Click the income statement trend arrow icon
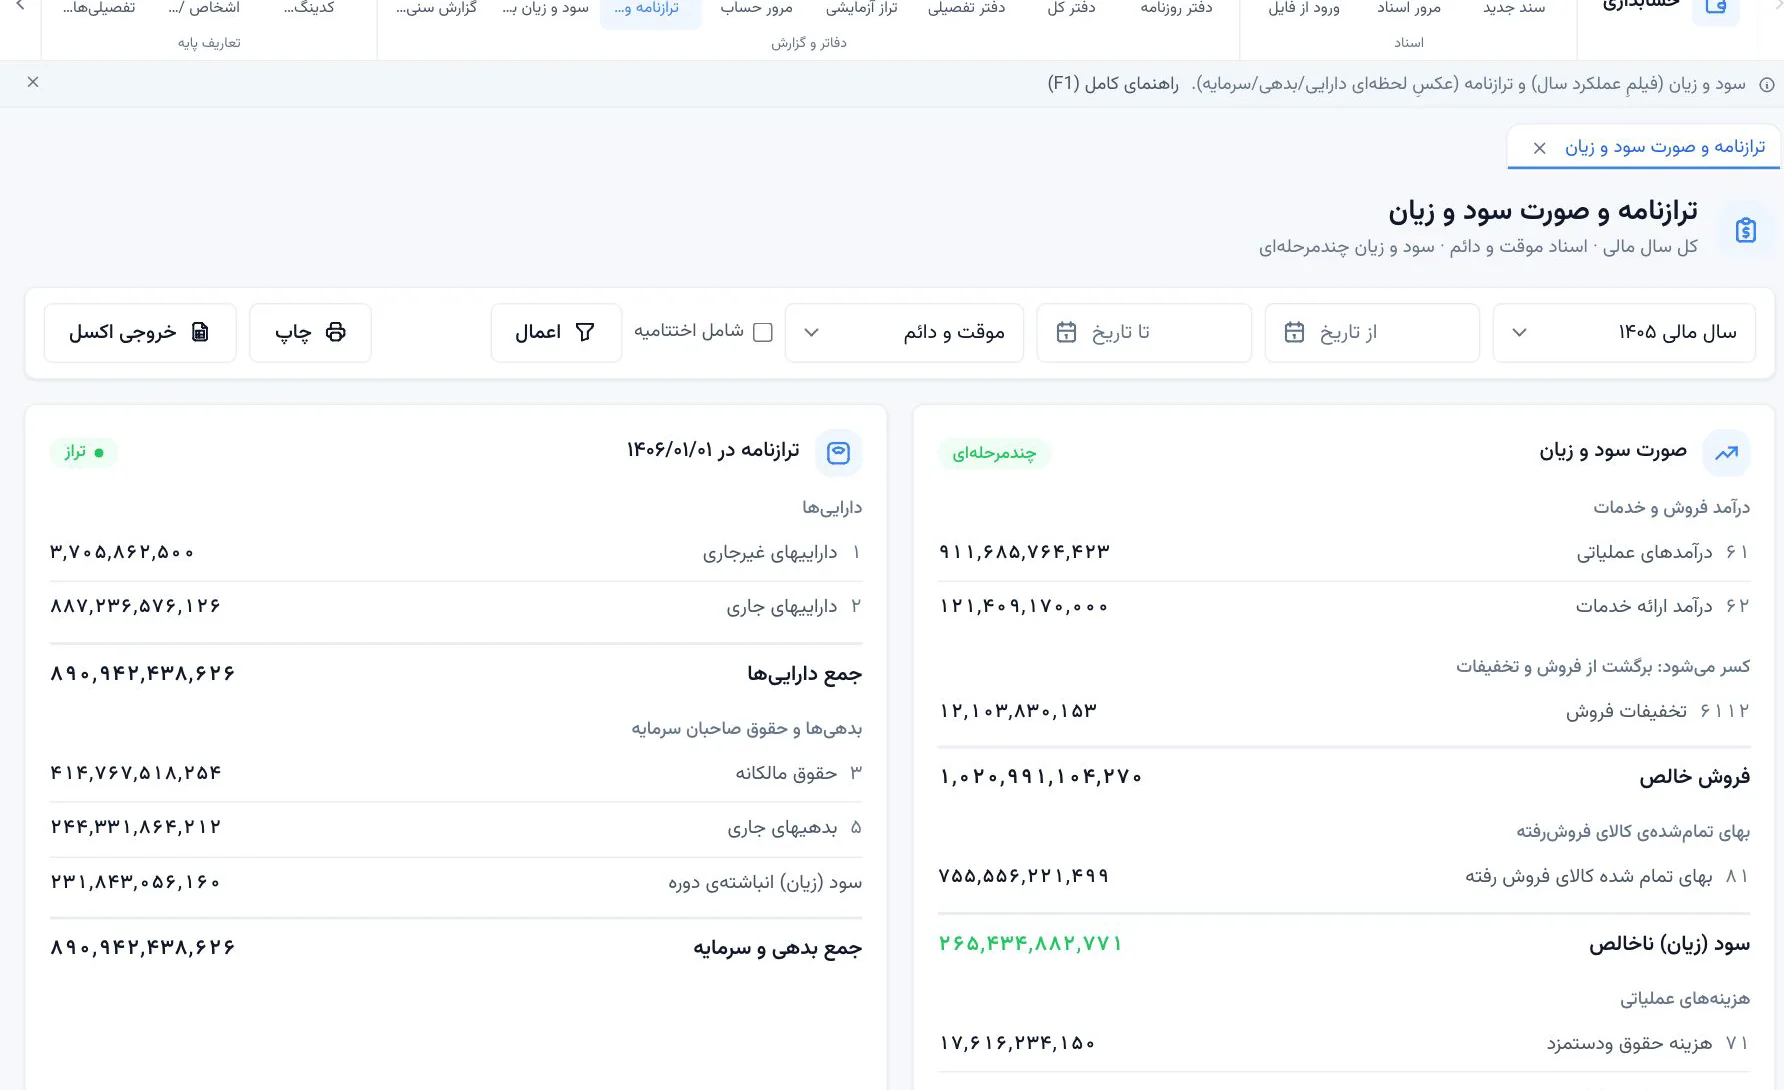The image size is (1784, 1090). (1727, 453)
